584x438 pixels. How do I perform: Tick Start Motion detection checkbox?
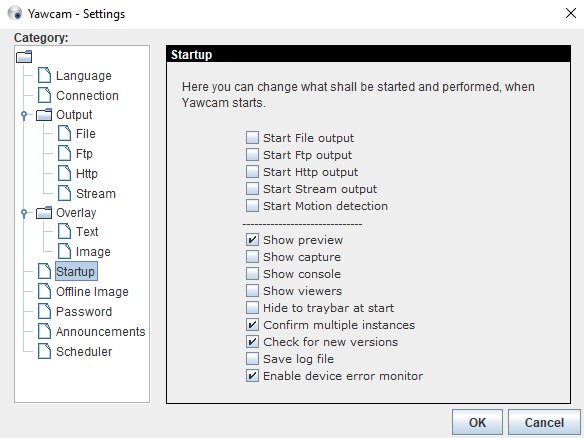pyautogui.click(x=252, y=206)
